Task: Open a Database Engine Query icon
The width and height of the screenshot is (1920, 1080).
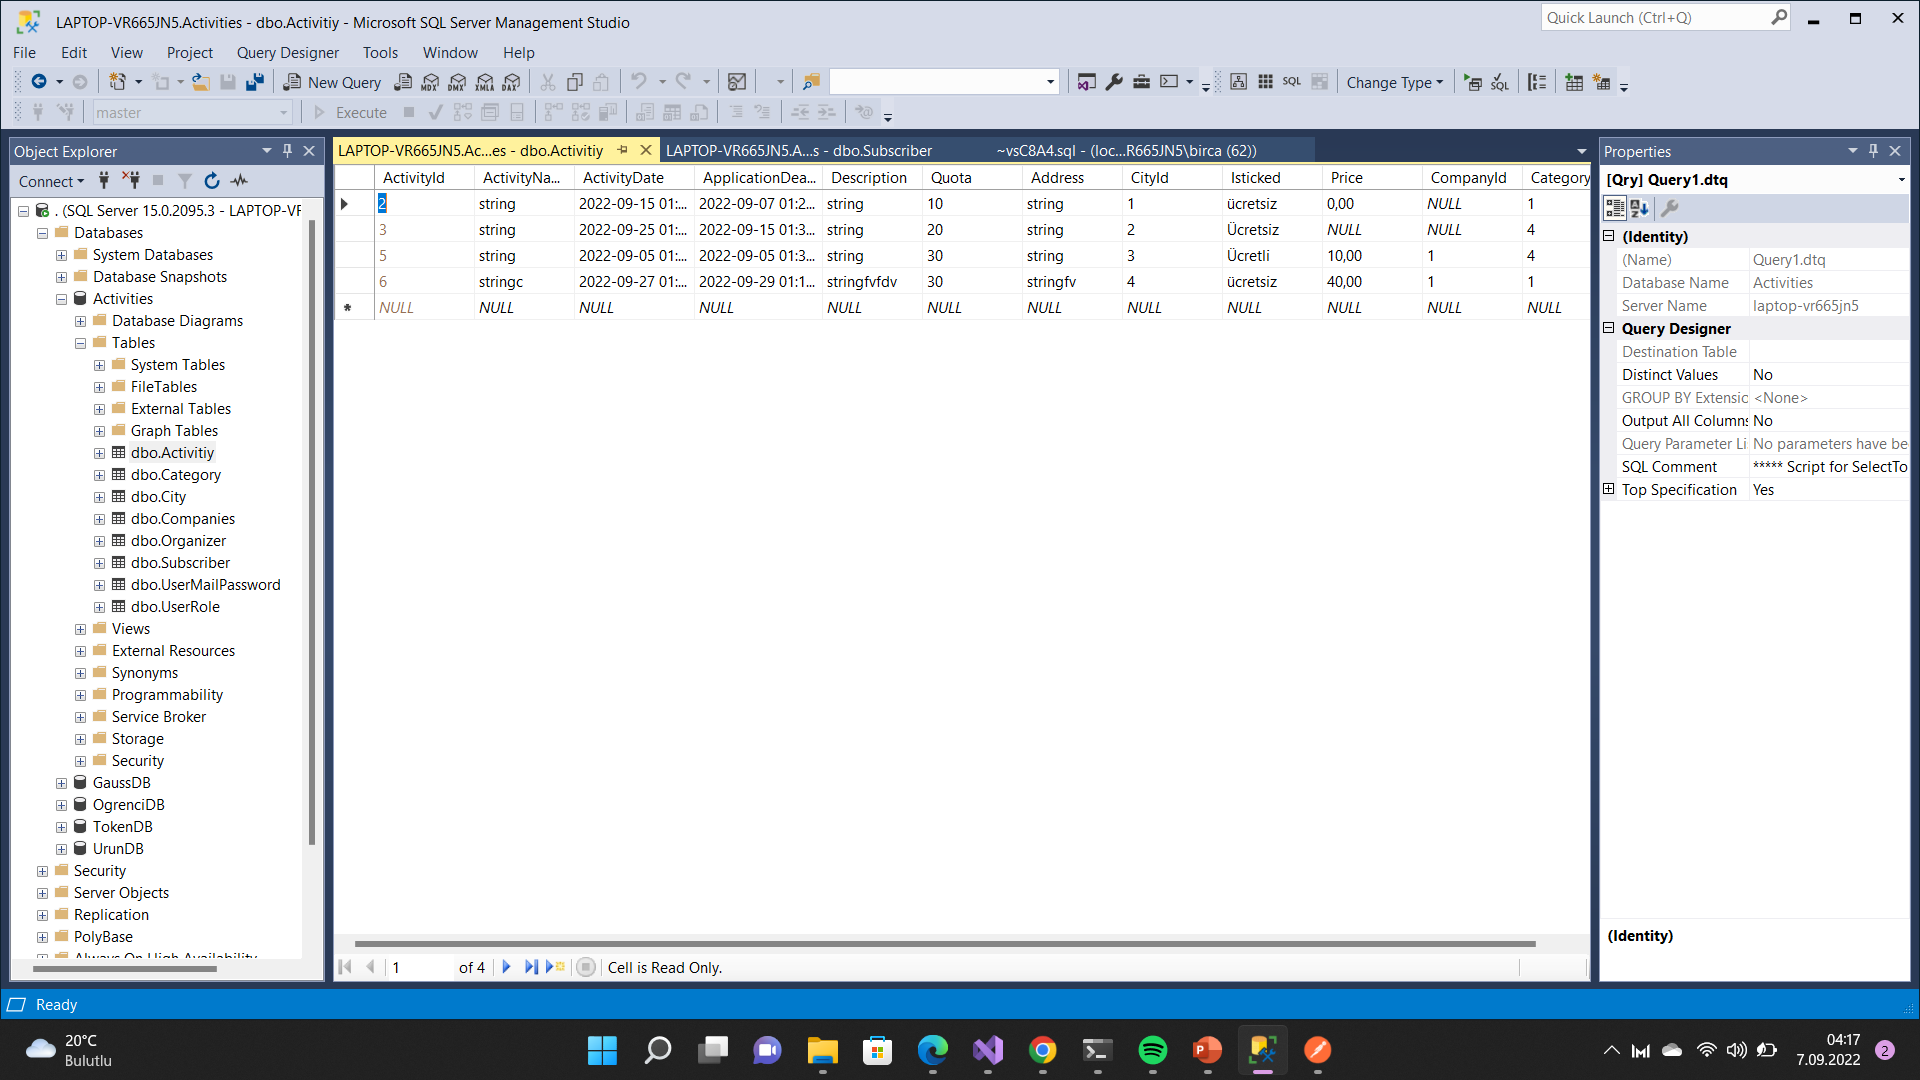Action: pyautogui.click(x=403, y=82)
